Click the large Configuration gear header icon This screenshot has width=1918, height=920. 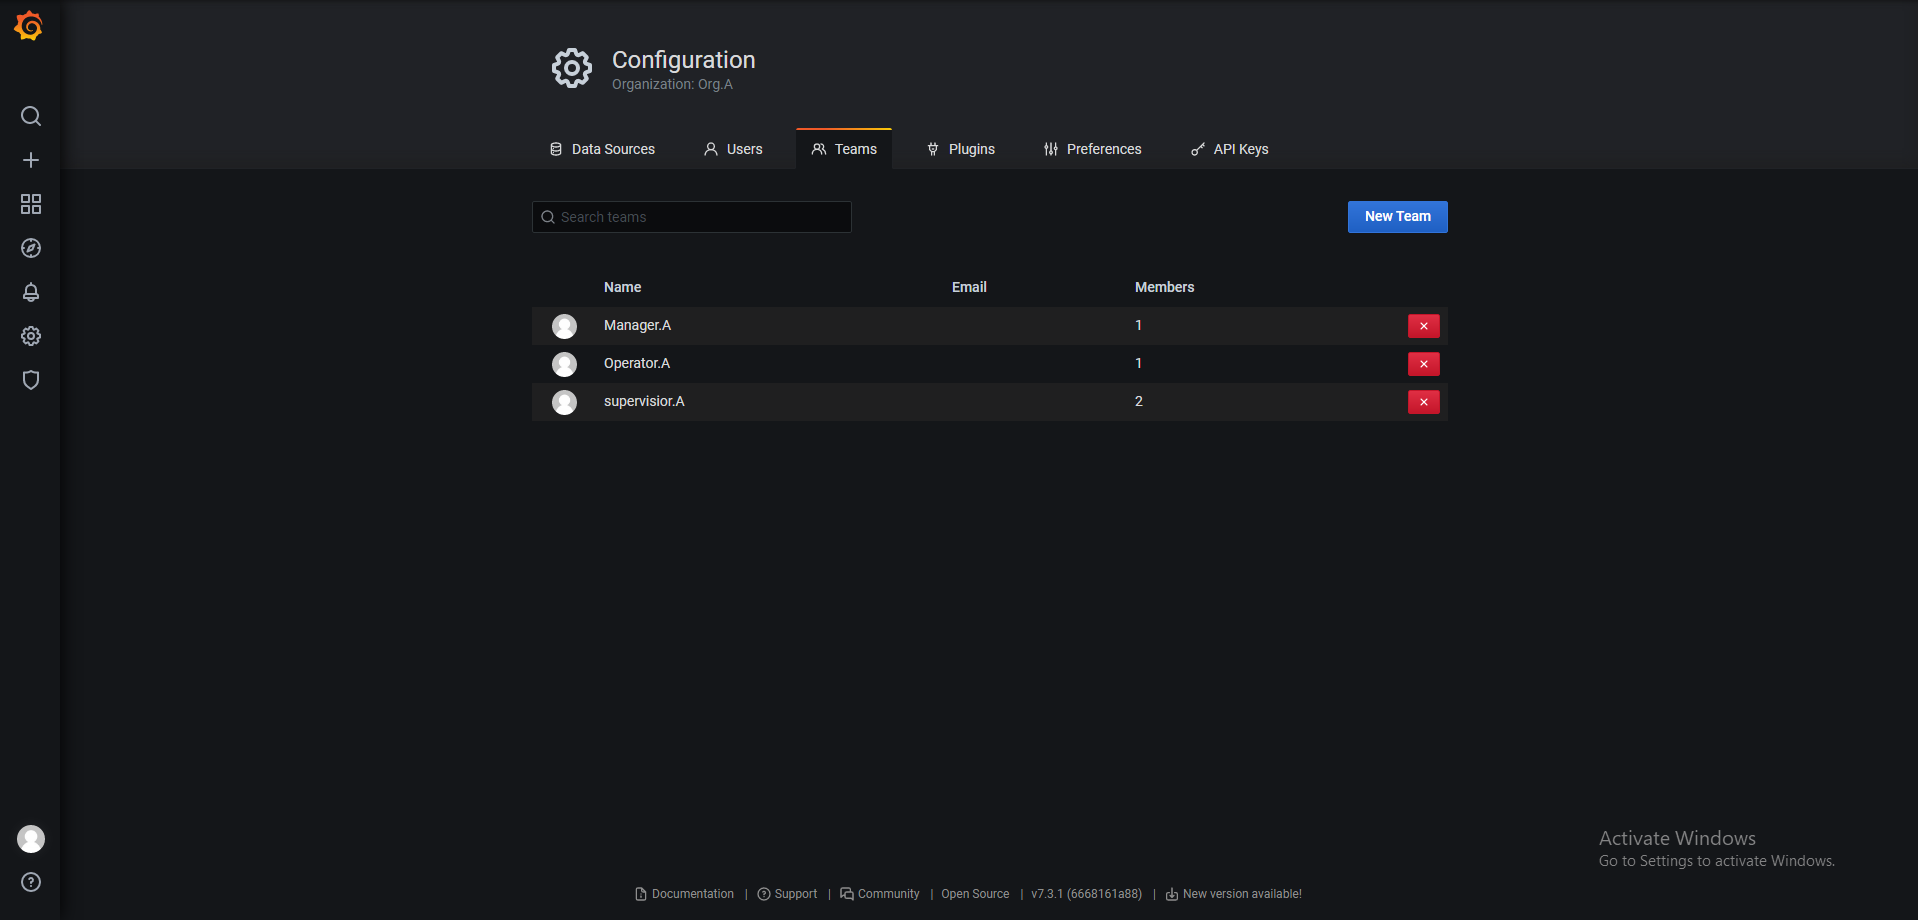tap(572, 68)
